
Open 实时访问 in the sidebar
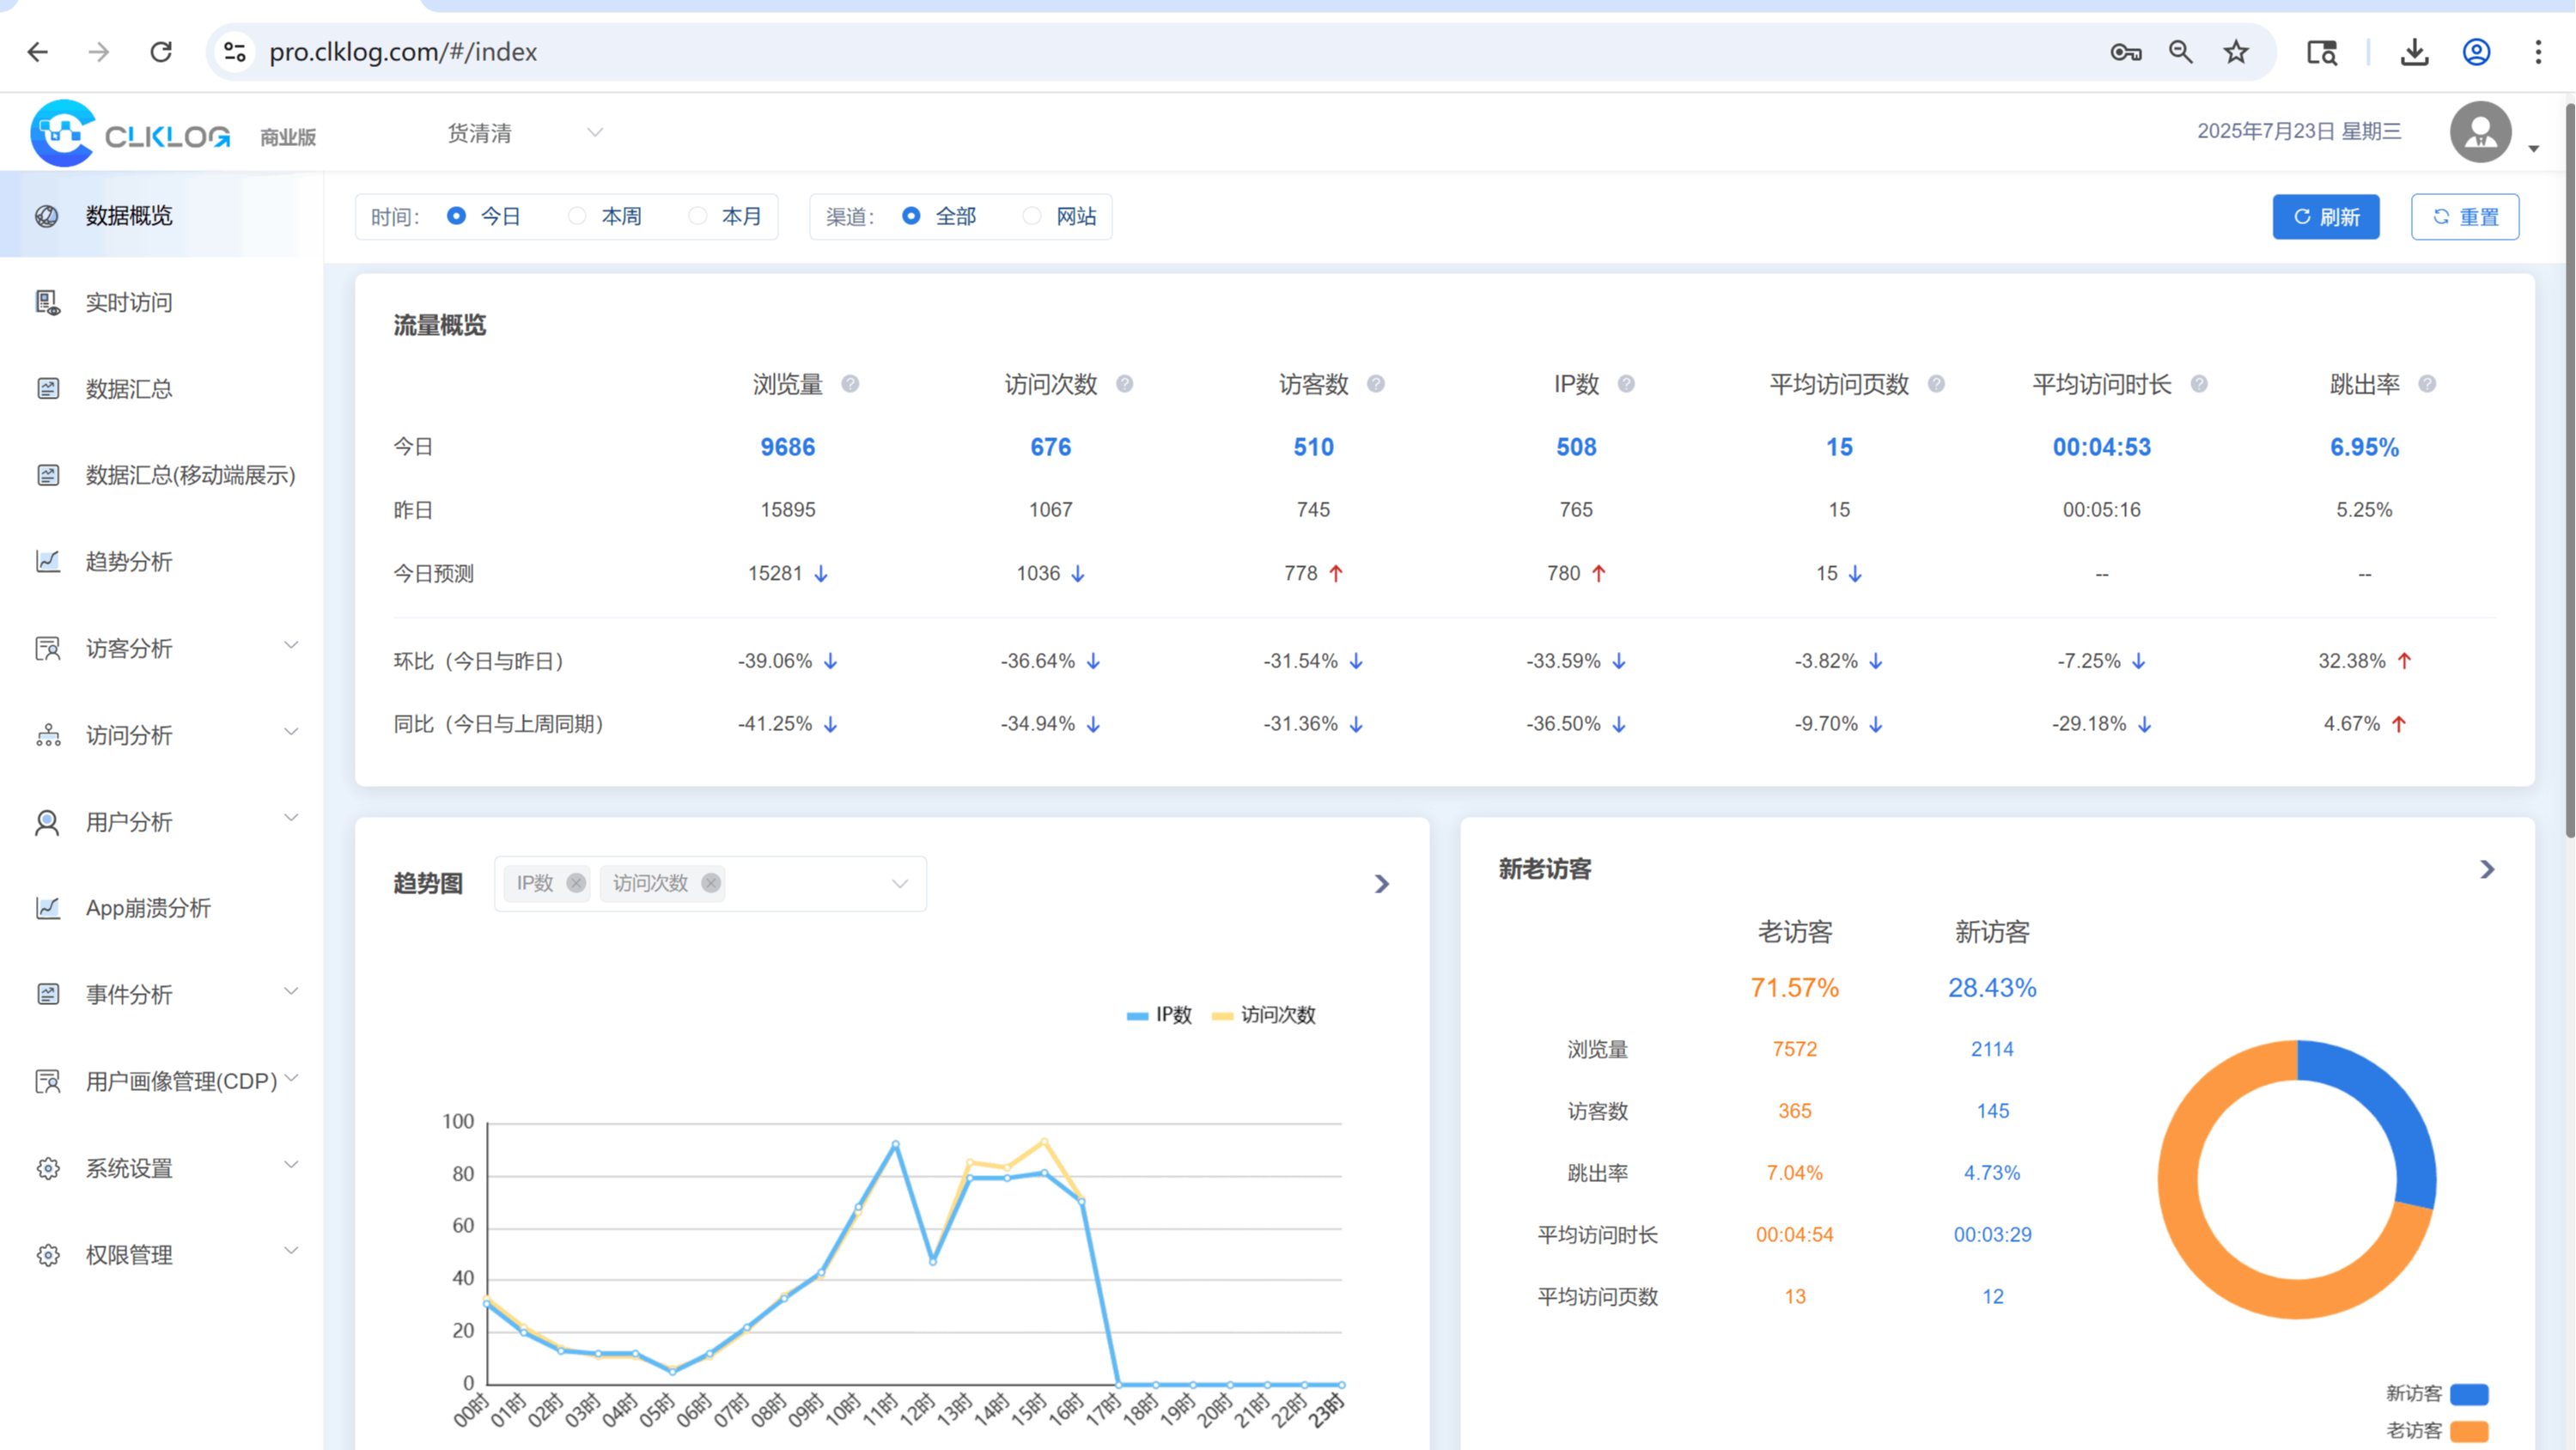pyautogui.click(x=129, y=302)
